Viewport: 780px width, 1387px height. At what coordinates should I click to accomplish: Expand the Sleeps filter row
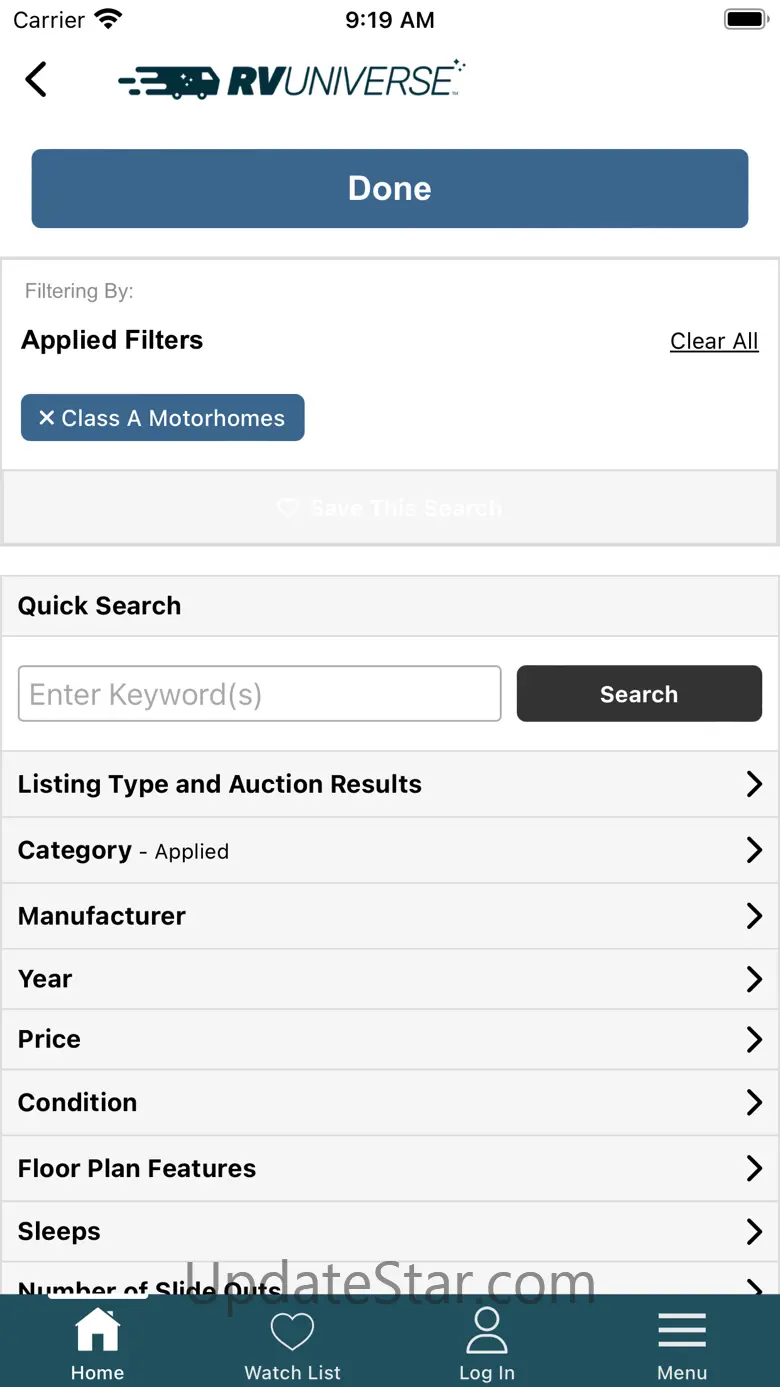click(390, 1231)
